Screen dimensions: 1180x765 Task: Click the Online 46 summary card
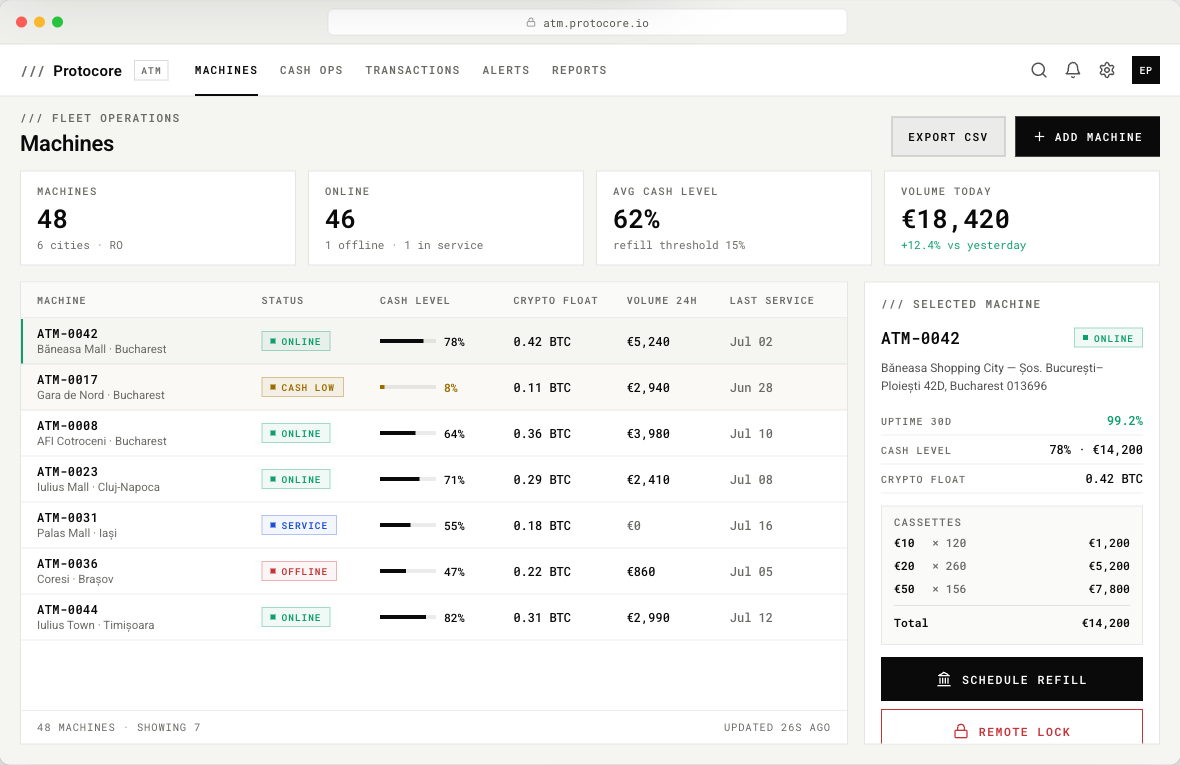click(x=446, y=218)
